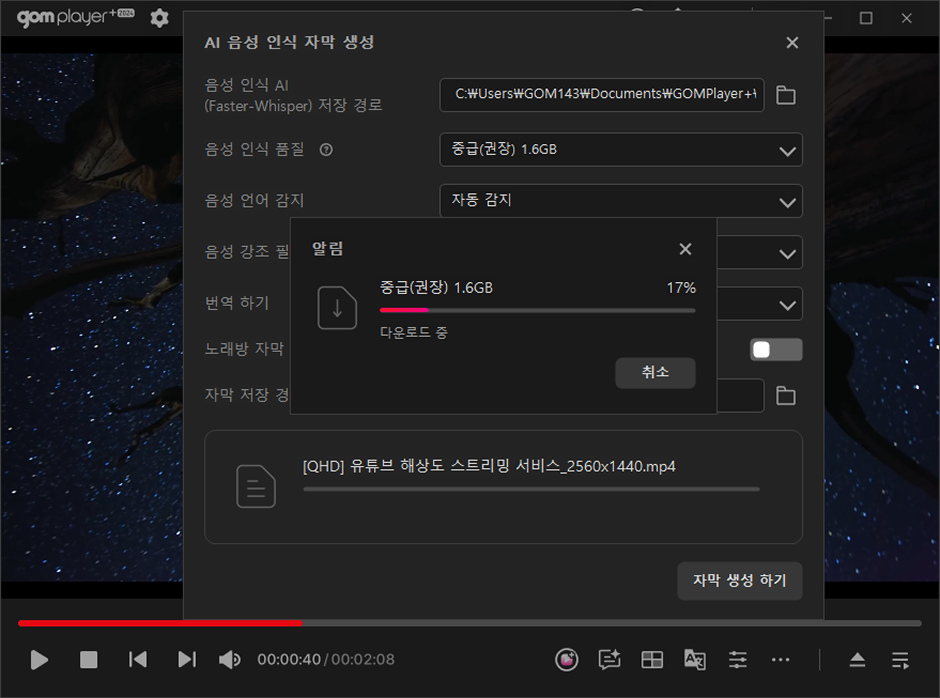The height and width of the screenshot is (698, 940).
Task: Click the generate subtitles button
Action: click(739, 580)
